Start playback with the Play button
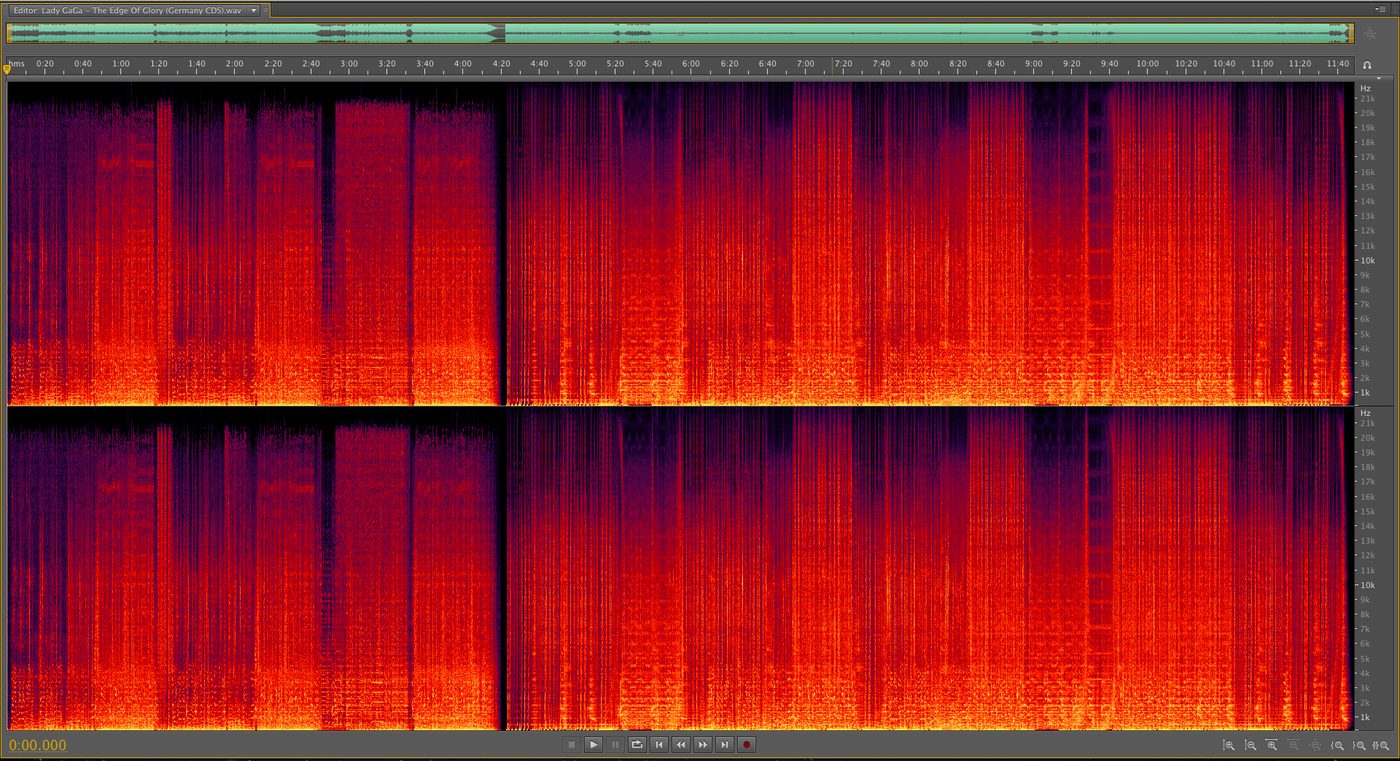Image resolution: width=1400 pixels, height=761 pixels. (593, 745)
